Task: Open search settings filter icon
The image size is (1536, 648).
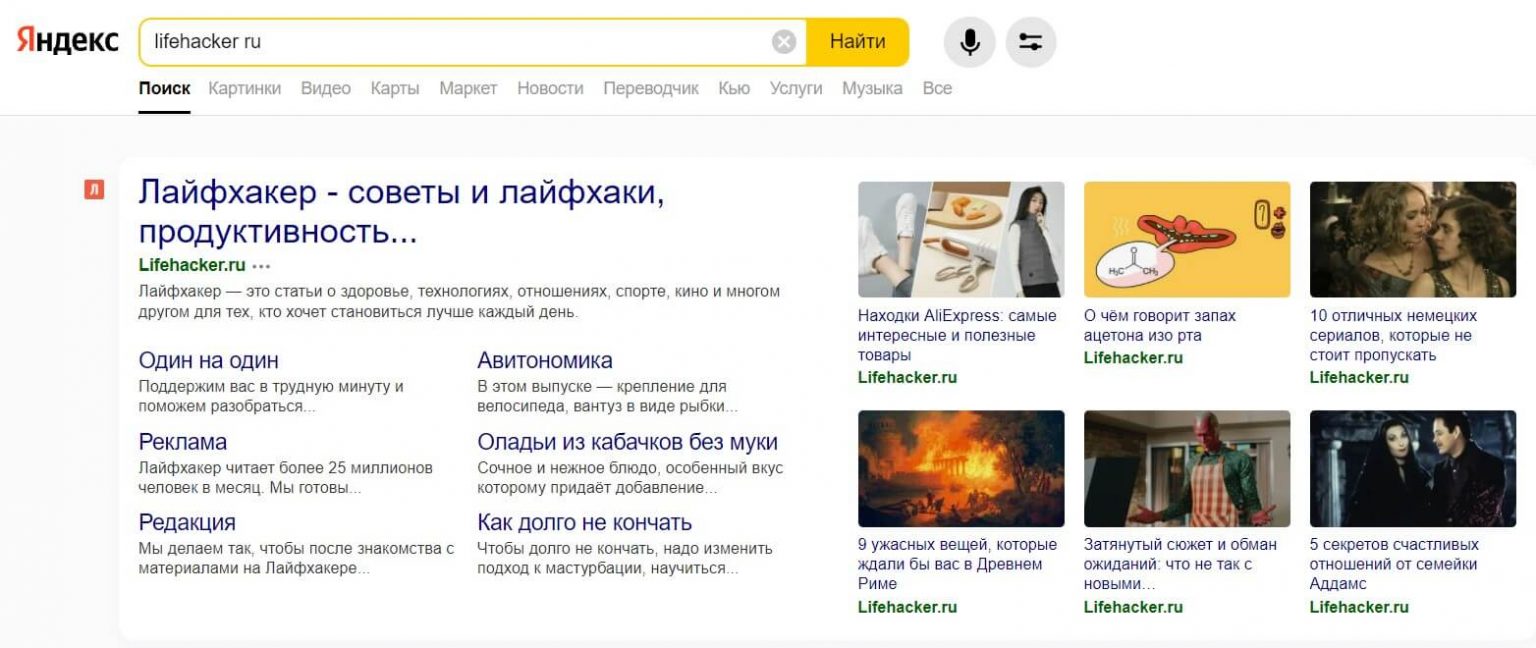Action: coord(1030,42)
